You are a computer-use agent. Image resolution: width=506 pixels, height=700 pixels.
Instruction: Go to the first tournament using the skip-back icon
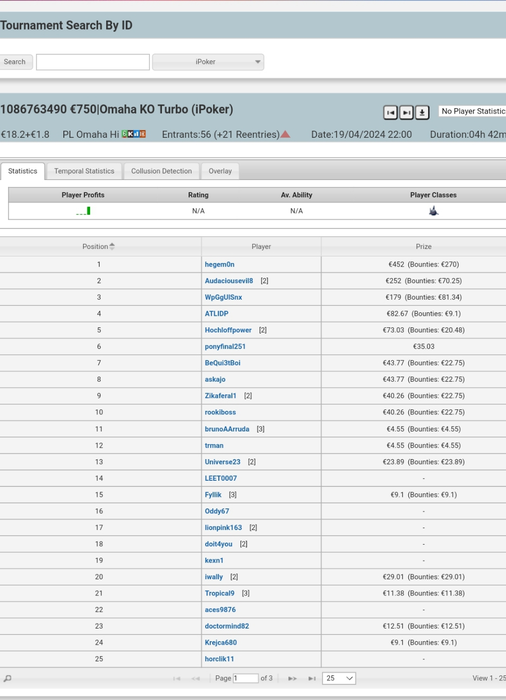[390, 112]
